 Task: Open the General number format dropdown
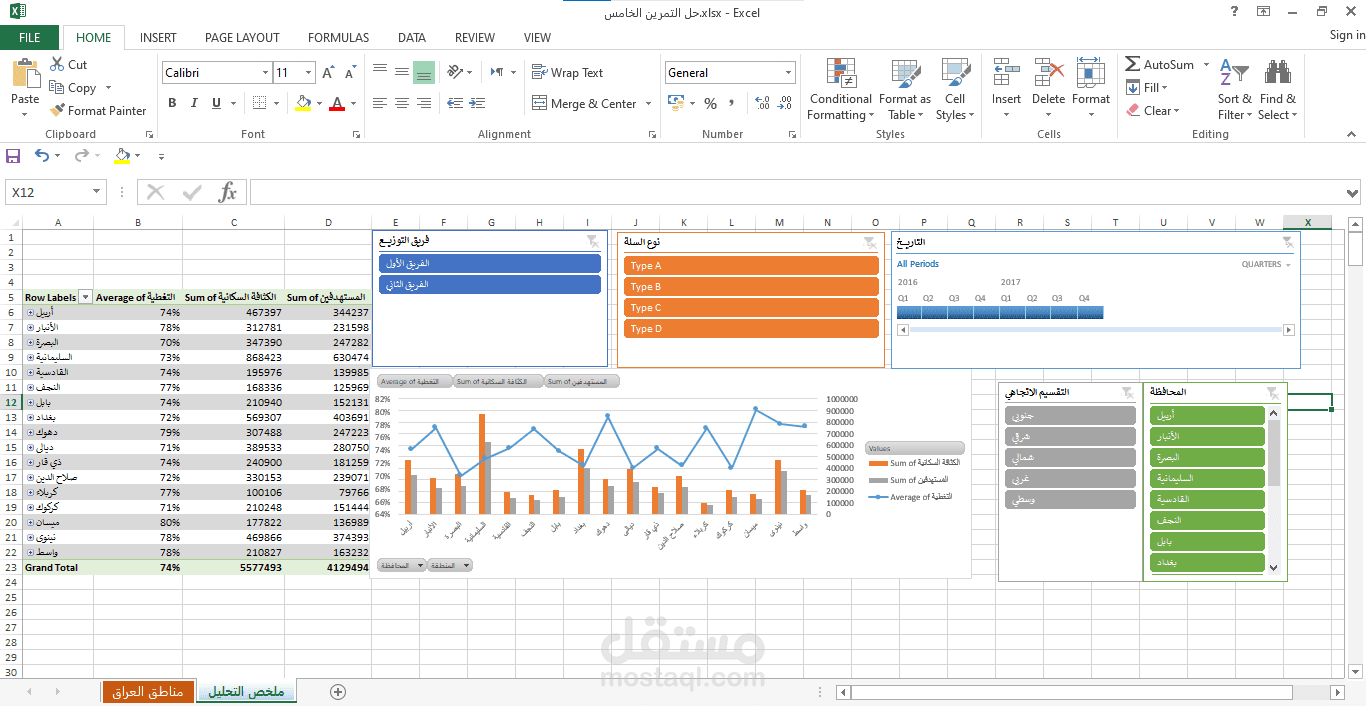[x=789, y=72]
